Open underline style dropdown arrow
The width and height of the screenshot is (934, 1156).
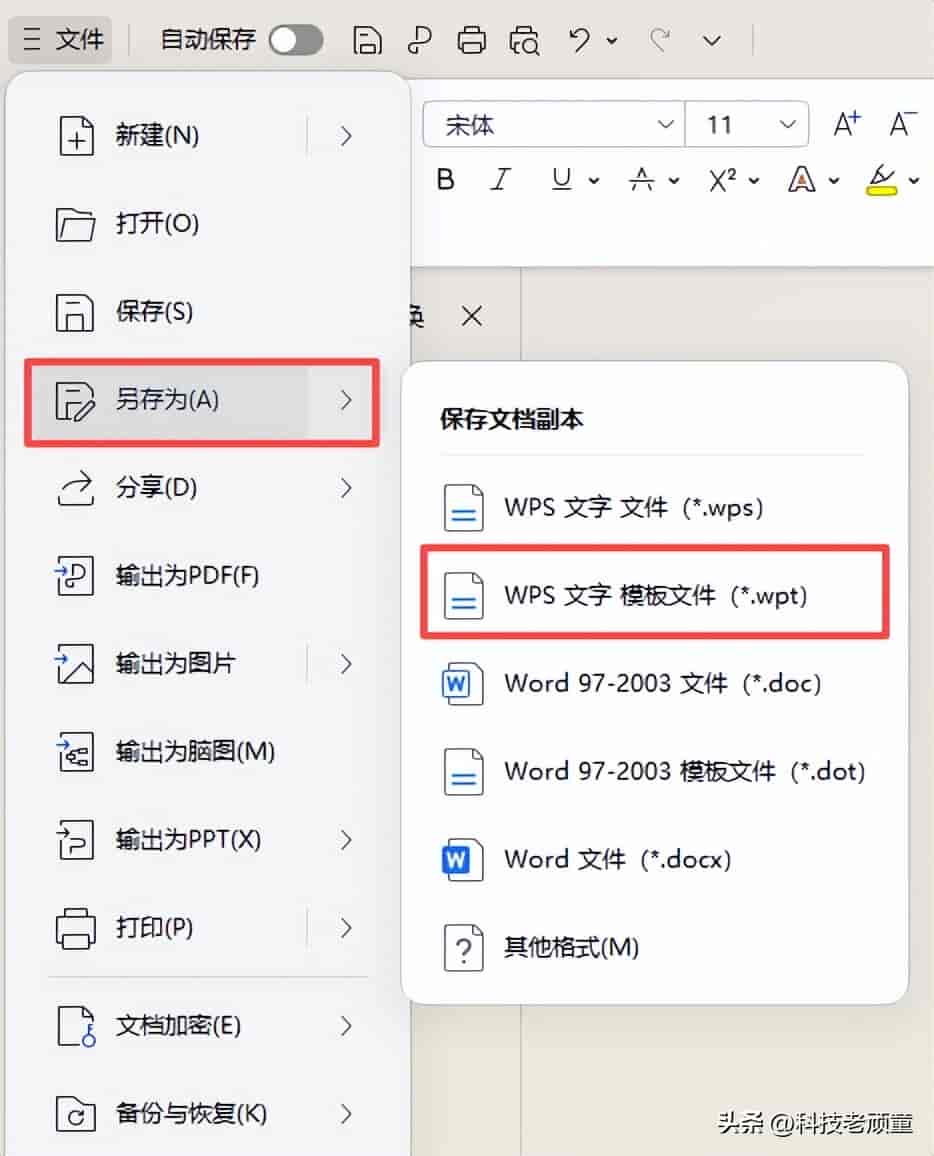pyautogui.click(x=594, y=181)
